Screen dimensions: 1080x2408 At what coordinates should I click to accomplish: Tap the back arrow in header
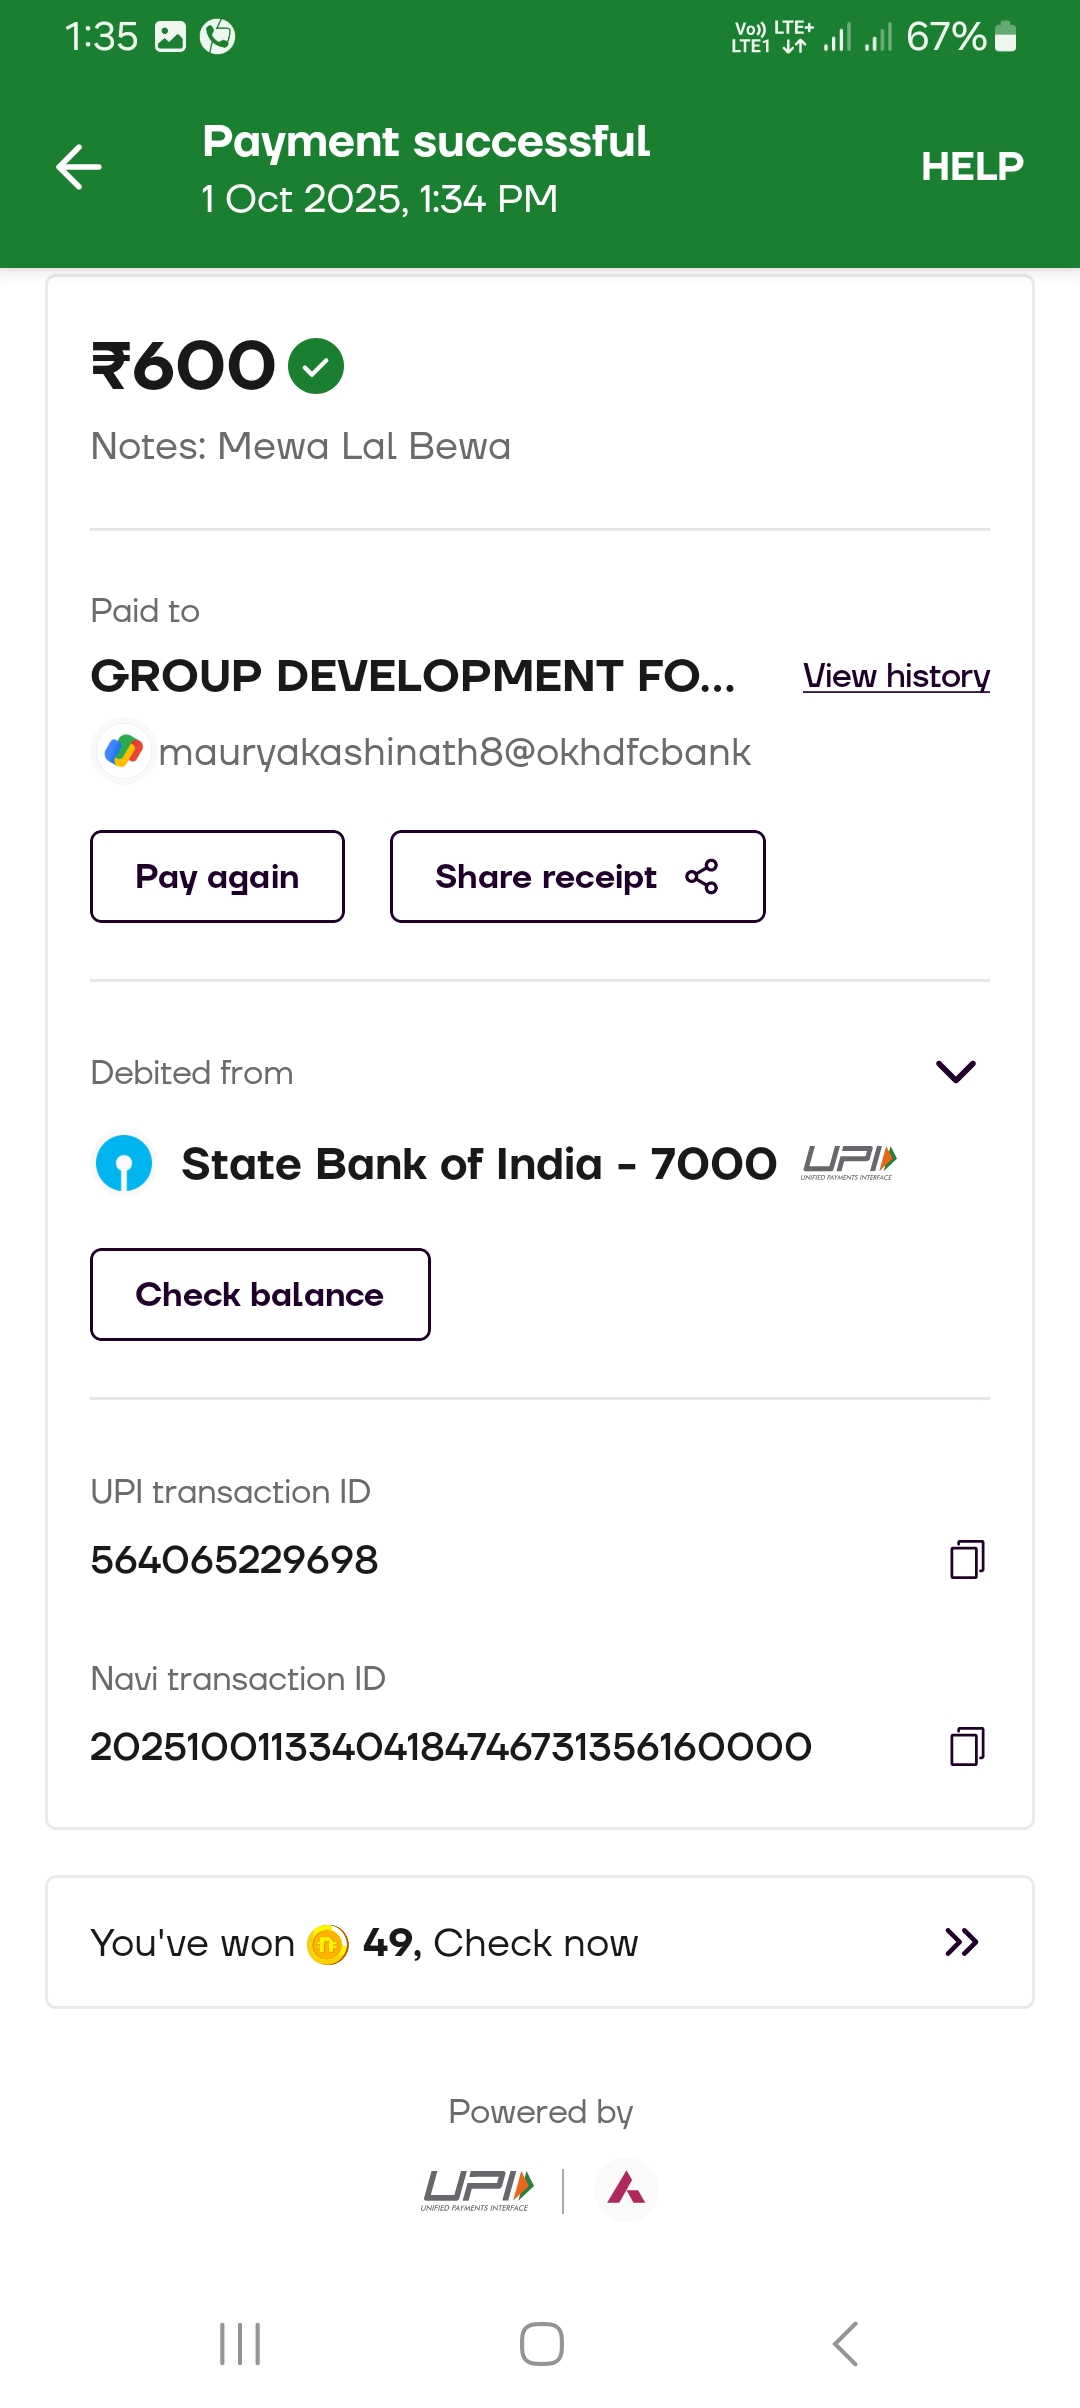[79, 166]
